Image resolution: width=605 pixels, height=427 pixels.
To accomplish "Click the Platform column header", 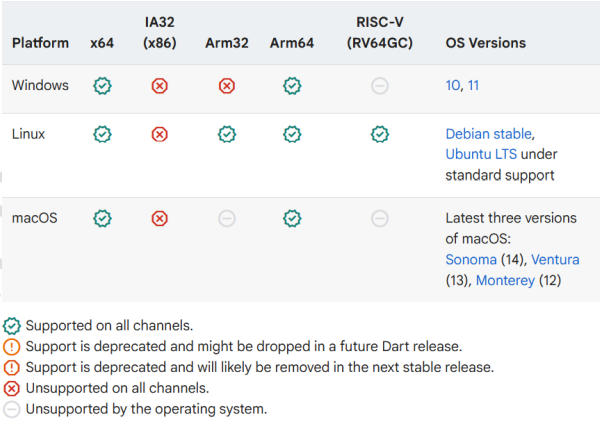I will click(x=40, y=43).
